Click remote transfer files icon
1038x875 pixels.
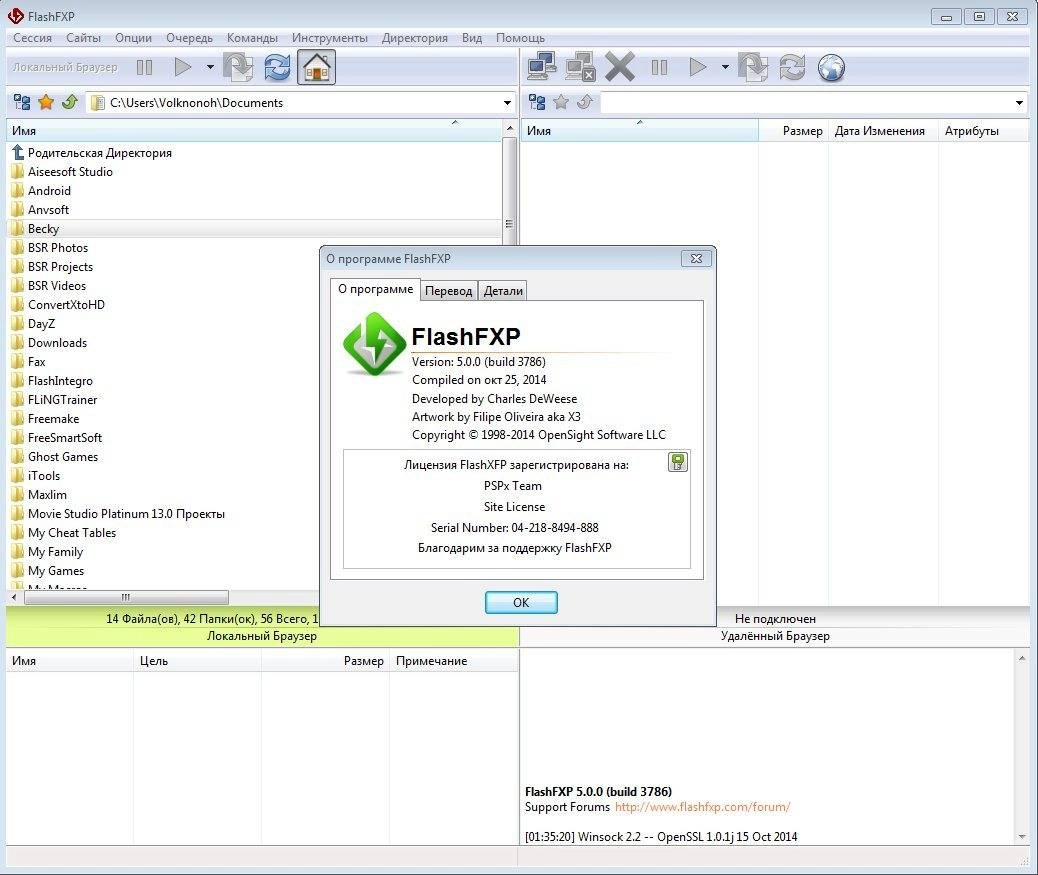[753, 67]
